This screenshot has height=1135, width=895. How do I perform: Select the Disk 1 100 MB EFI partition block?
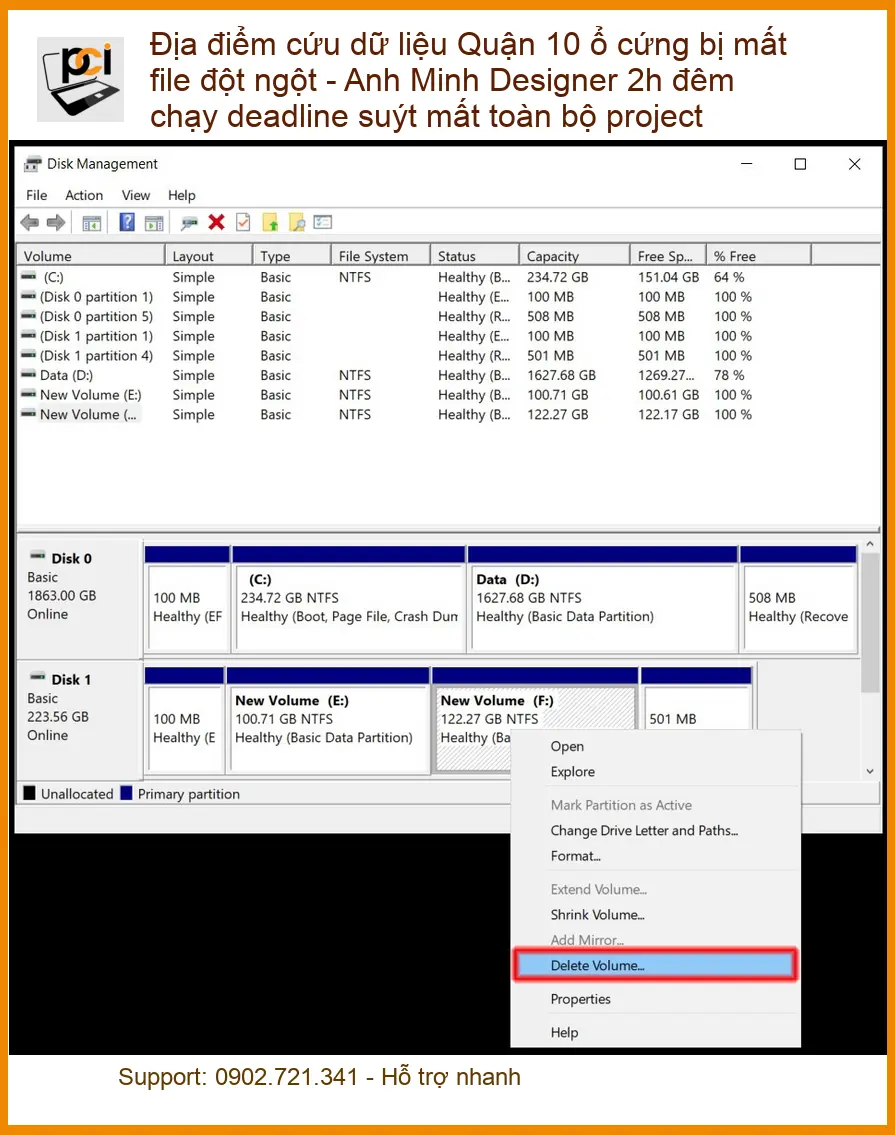[184, 720]
